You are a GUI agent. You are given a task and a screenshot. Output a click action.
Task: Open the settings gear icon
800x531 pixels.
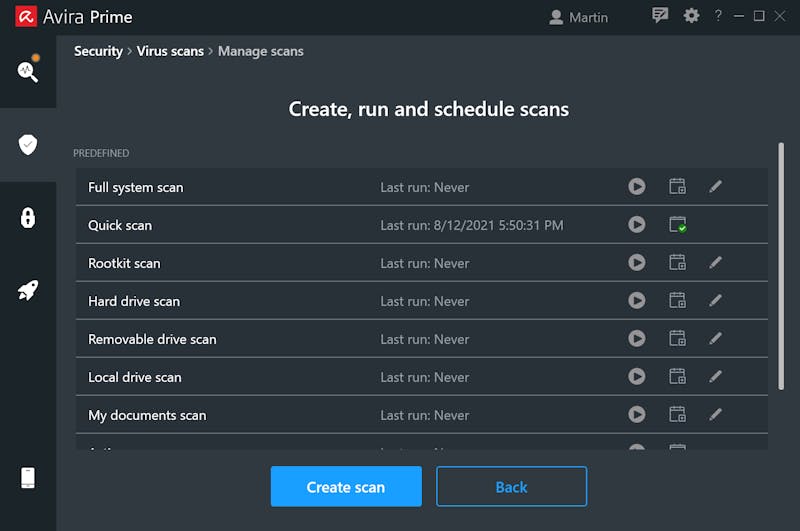(x=691, y=16)
